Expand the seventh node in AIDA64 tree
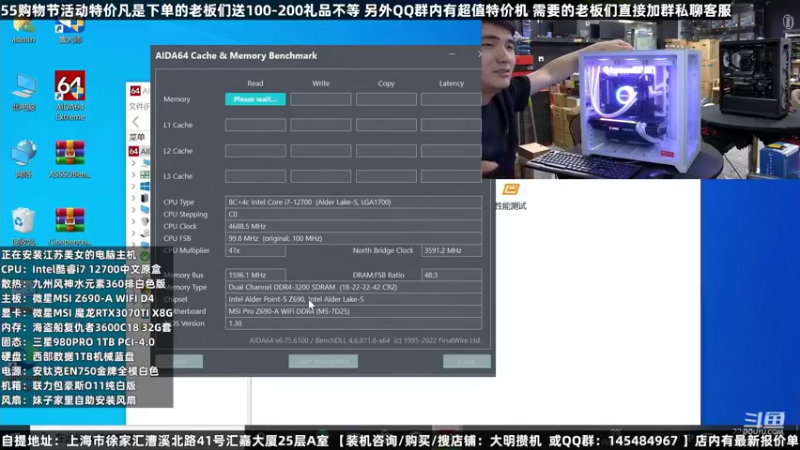800x450 pixels. tap(134, 233)
